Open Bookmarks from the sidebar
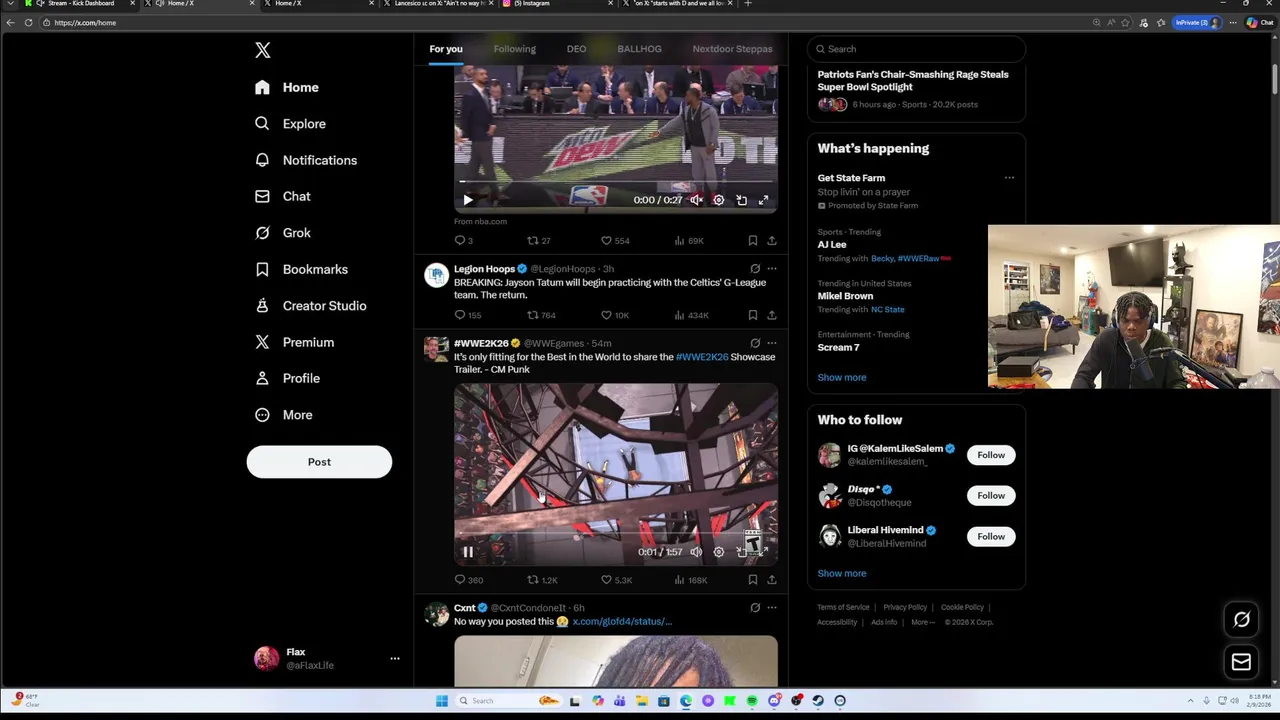The height and width of the screenshot is (720, 1280). 301,269
